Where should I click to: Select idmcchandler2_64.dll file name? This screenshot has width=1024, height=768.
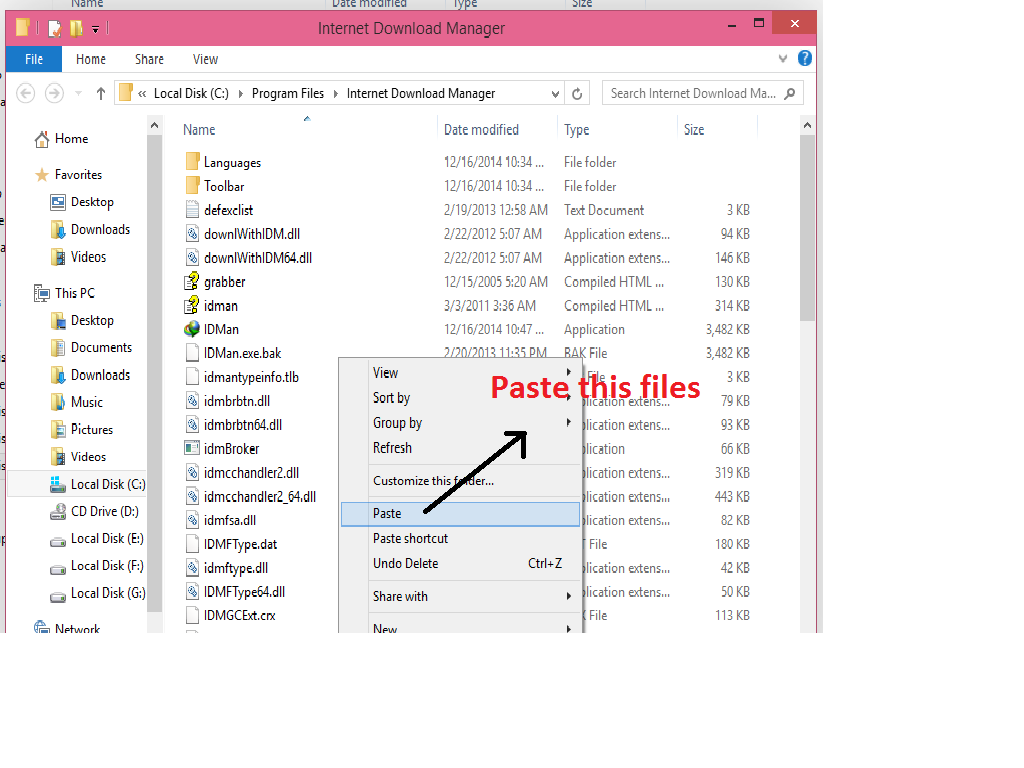pos(260,496)
